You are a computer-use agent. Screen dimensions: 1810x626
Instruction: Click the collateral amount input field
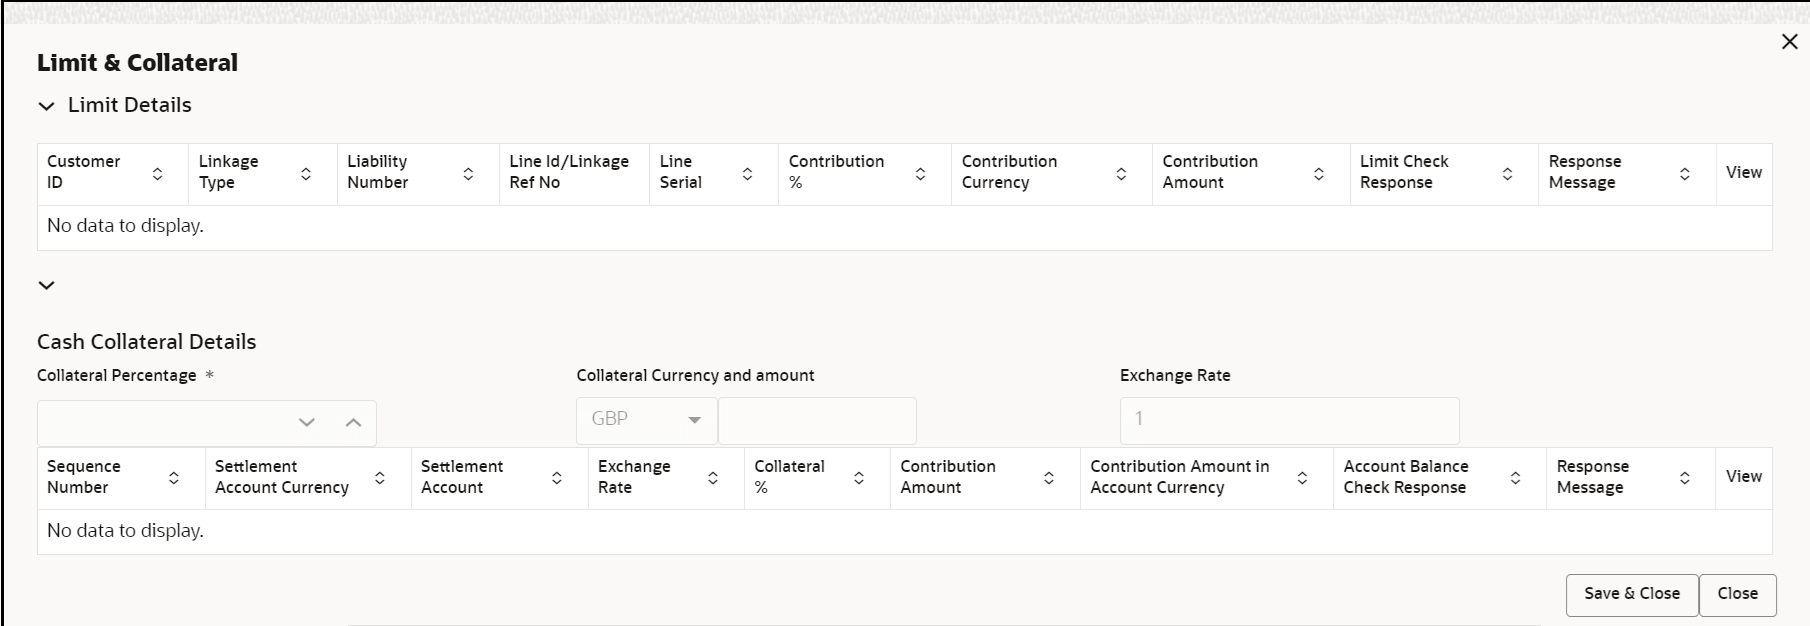[817, 420]
